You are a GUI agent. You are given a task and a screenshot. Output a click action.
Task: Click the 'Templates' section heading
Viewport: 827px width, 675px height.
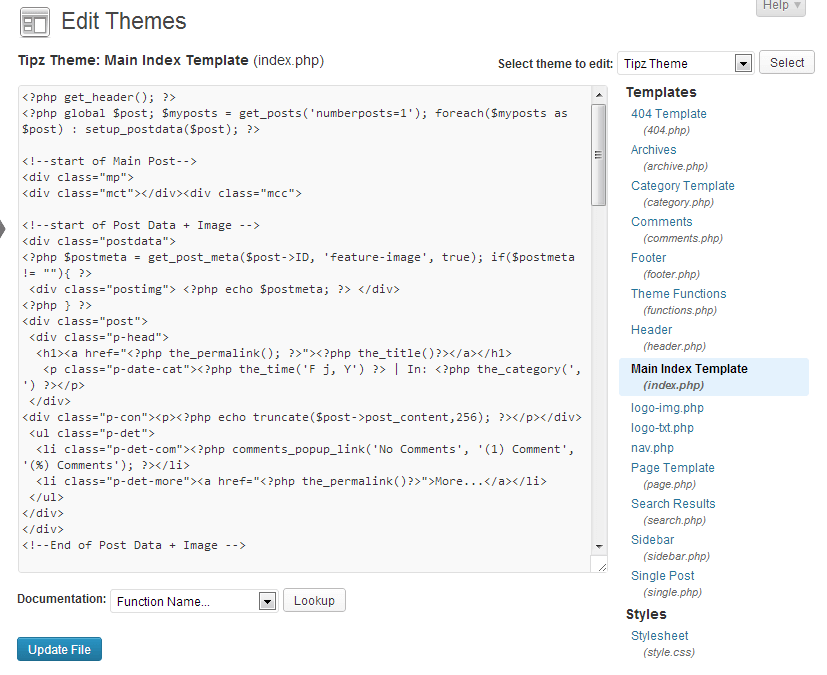(x=661, y=92)
